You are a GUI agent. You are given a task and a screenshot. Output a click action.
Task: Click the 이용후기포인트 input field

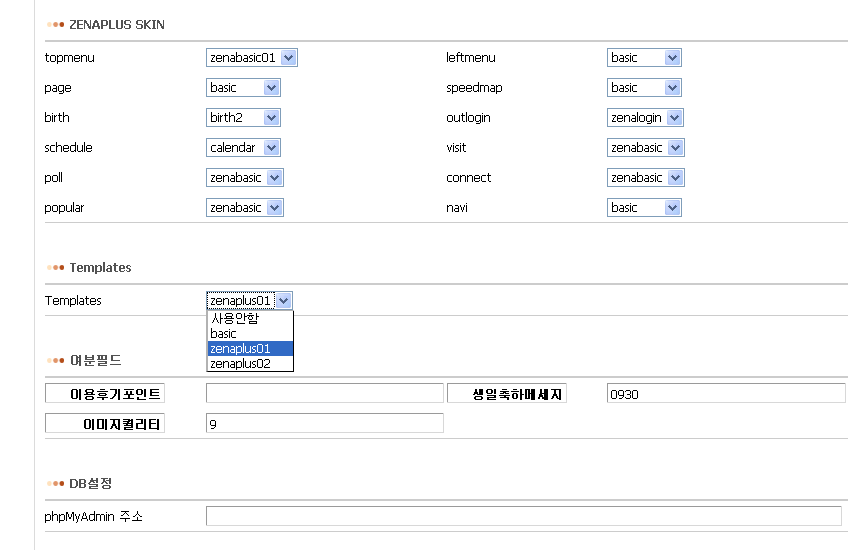click(324, 394)
